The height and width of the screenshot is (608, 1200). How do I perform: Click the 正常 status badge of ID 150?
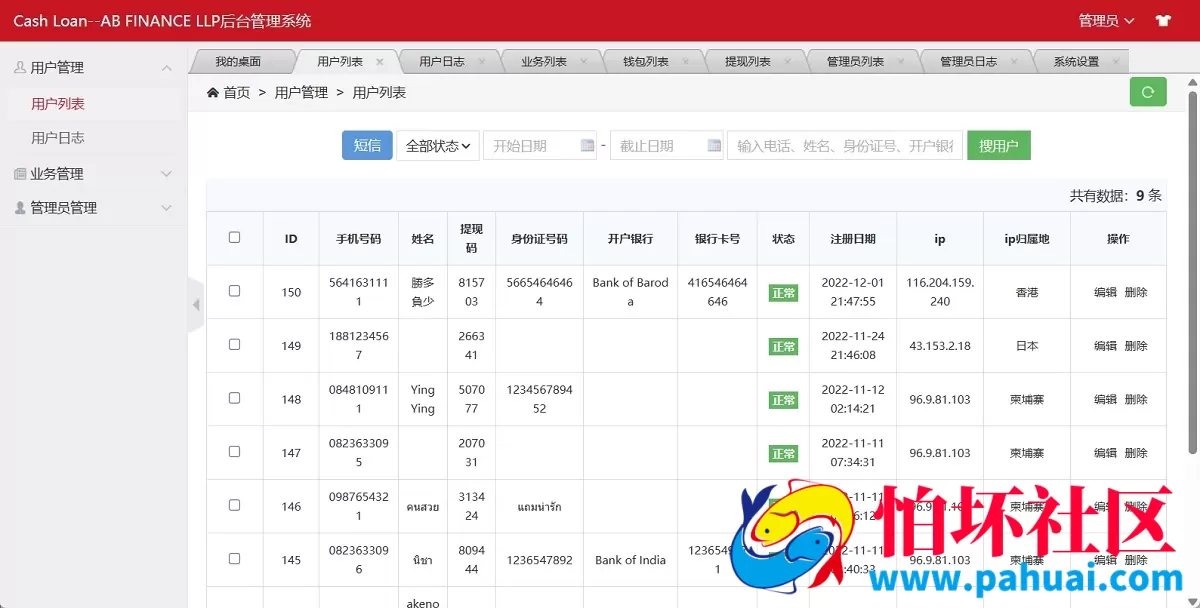(783, 293)
